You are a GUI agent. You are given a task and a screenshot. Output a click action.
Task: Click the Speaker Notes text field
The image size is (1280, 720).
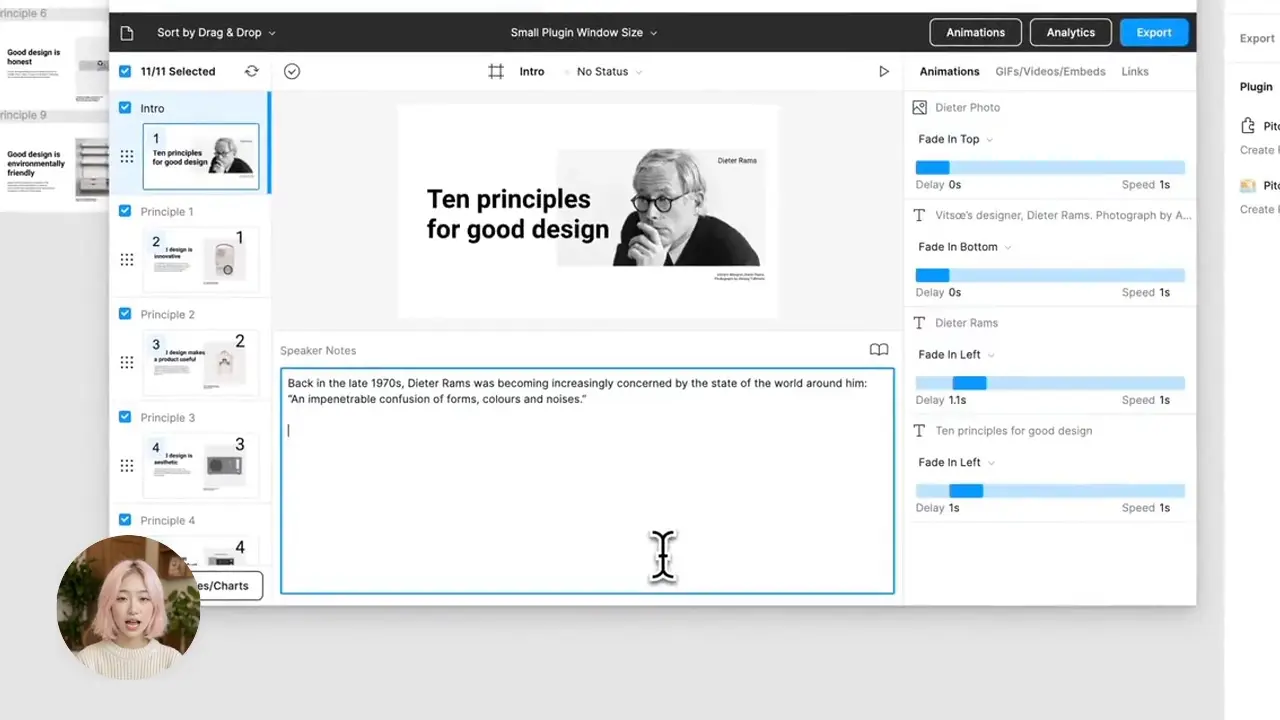(587, 480)
